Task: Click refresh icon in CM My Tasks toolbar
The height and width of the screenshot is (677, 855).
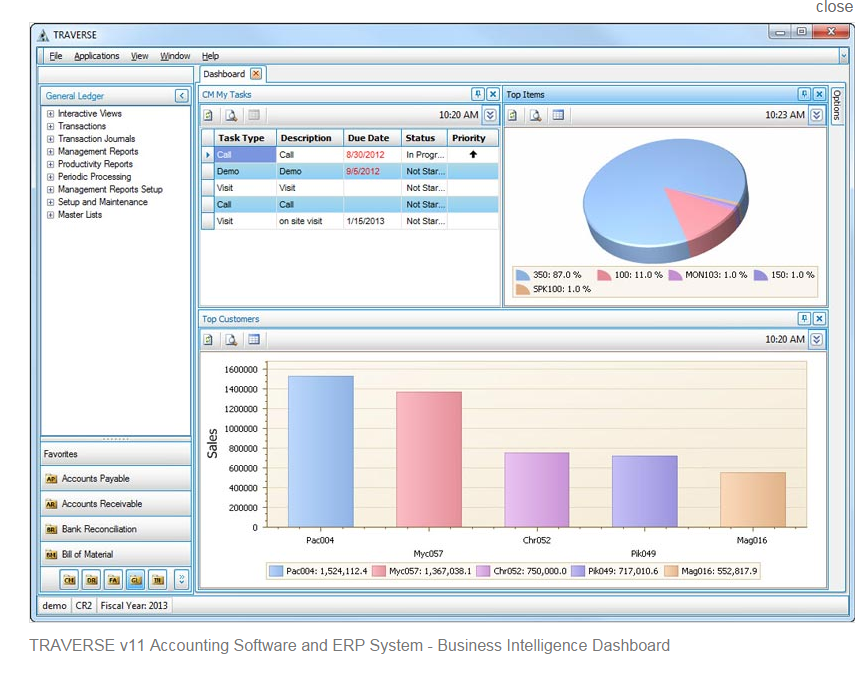Action: click(208, 115)
